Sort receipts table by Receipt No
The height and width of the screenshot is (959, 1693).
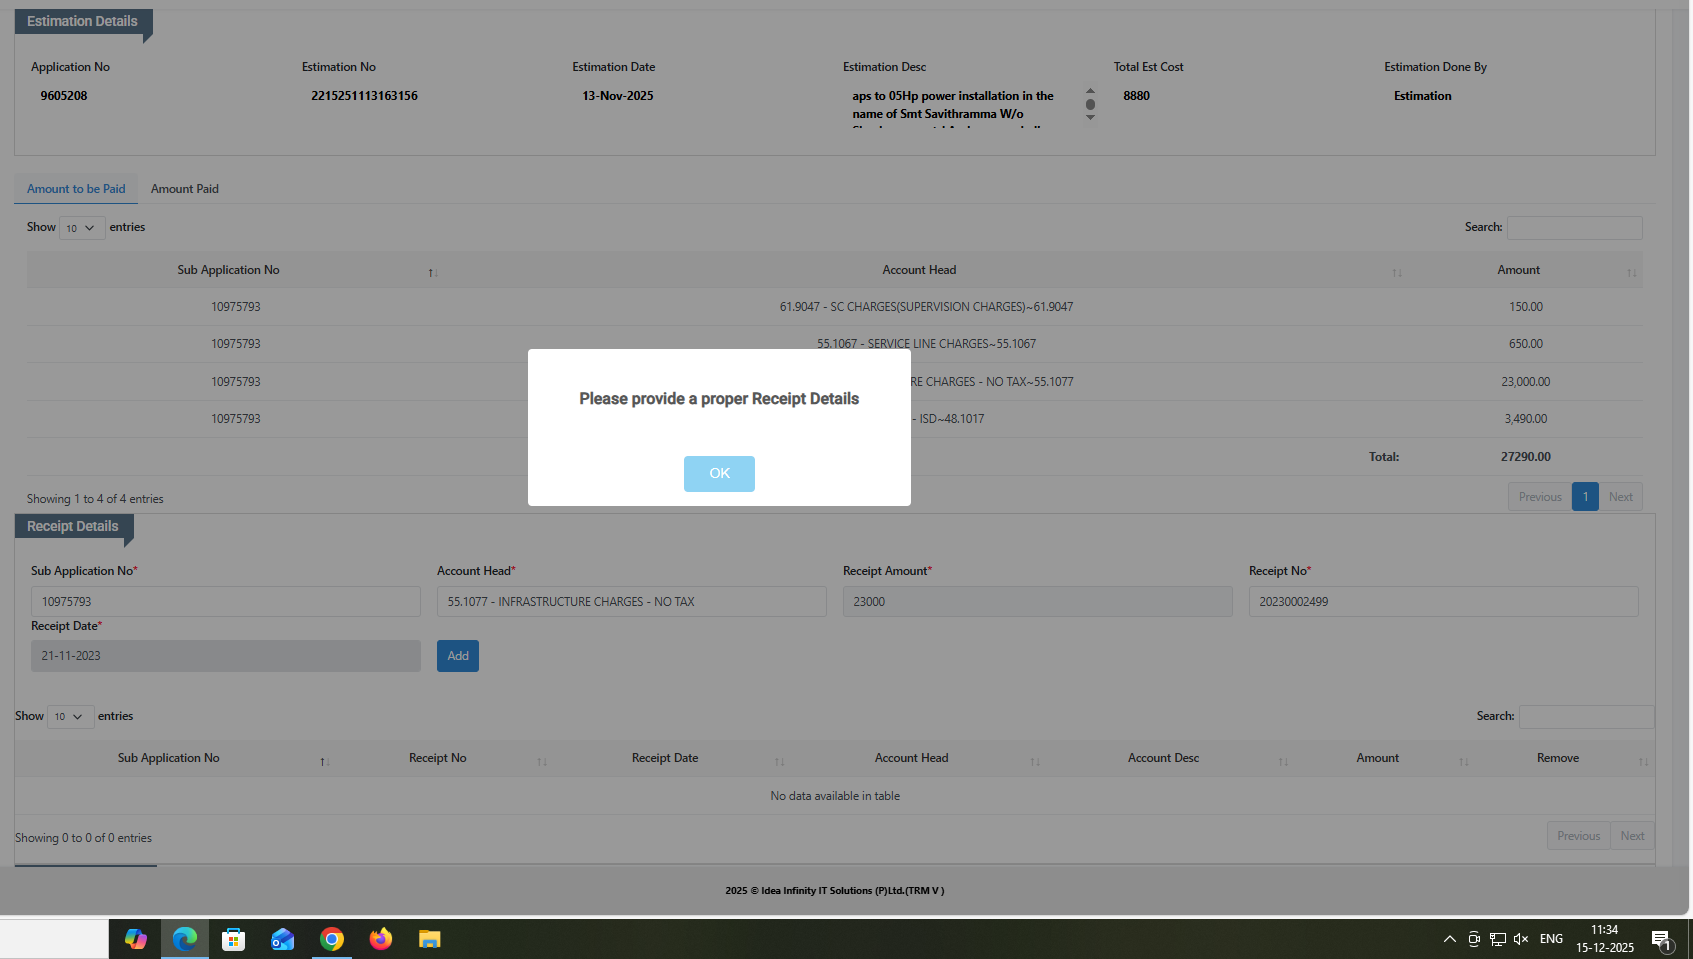[x=542, y=761]
